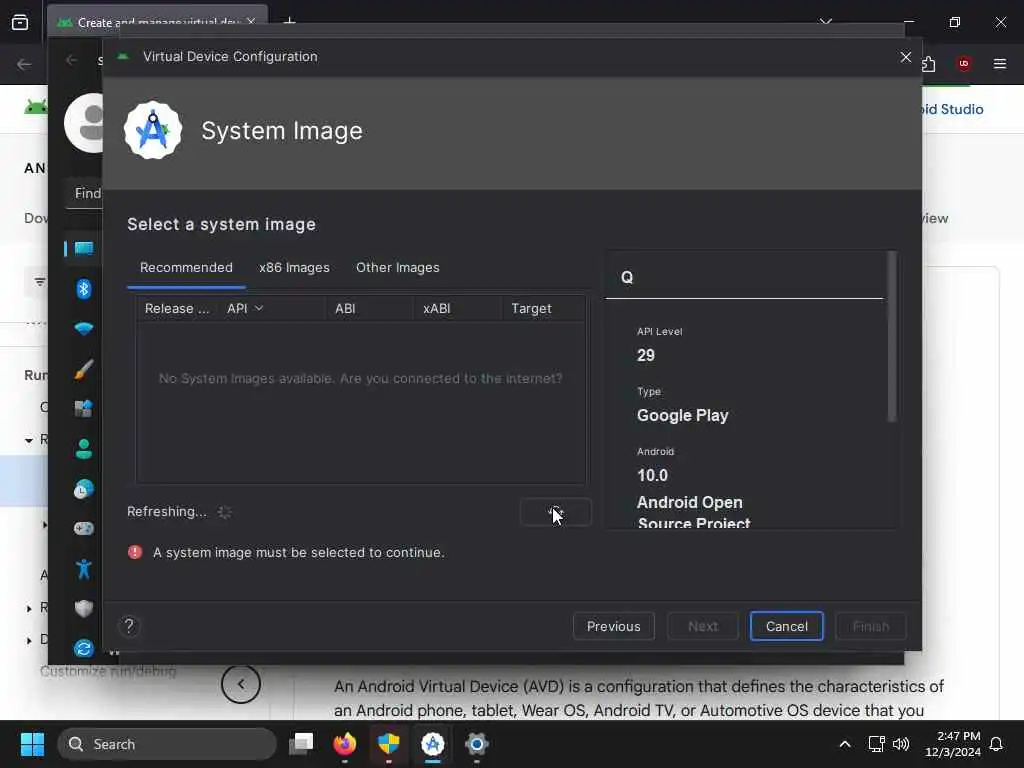Open Windows Security from the taskbar
The image size is (1024, 768).
(389, 744)
